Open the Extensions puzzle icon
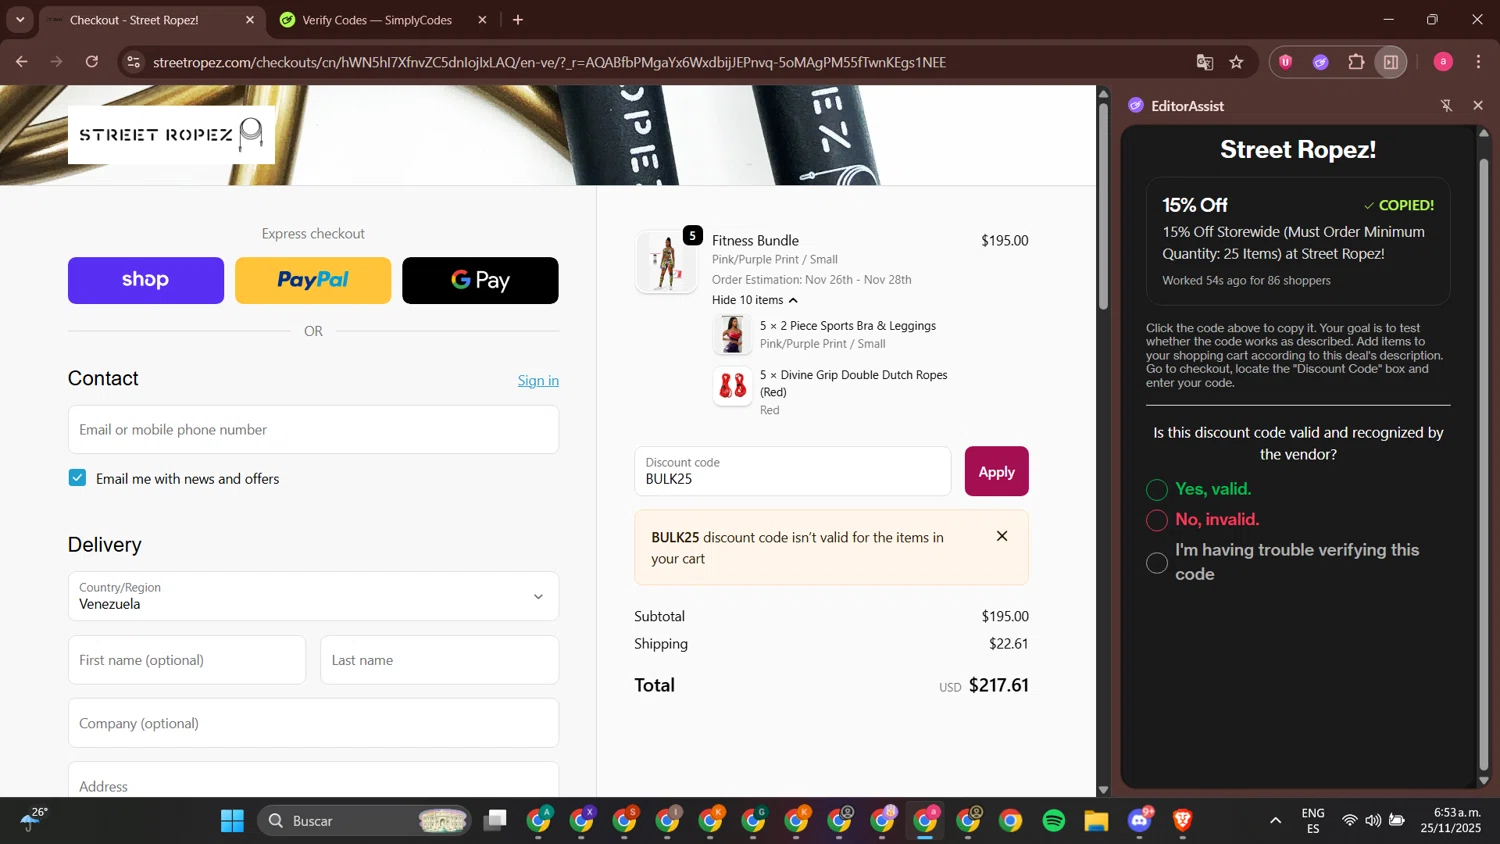Screen dimensions: 1500x844 (1356, 62)
